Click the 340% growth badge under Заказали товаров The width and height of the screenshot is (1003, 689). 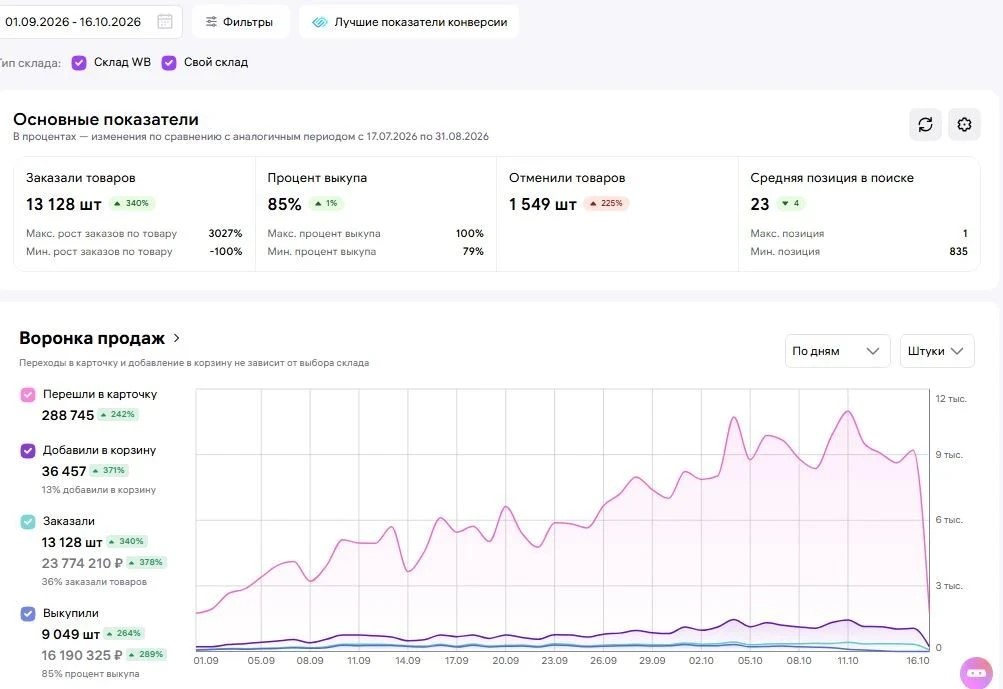click(132, 203)
